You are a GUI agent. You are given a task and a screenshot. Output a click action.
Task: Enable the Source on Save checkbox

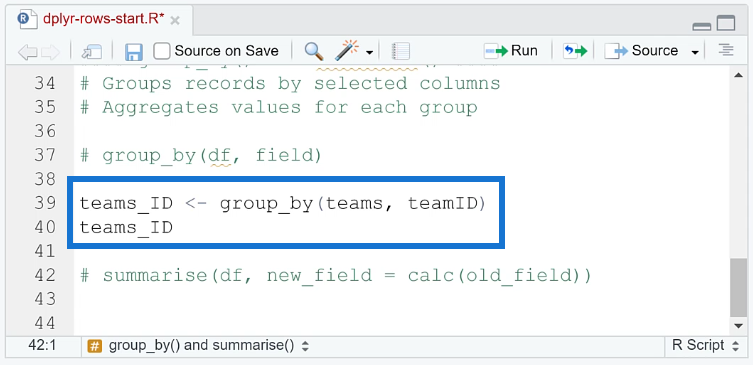[x=161, y=51]
